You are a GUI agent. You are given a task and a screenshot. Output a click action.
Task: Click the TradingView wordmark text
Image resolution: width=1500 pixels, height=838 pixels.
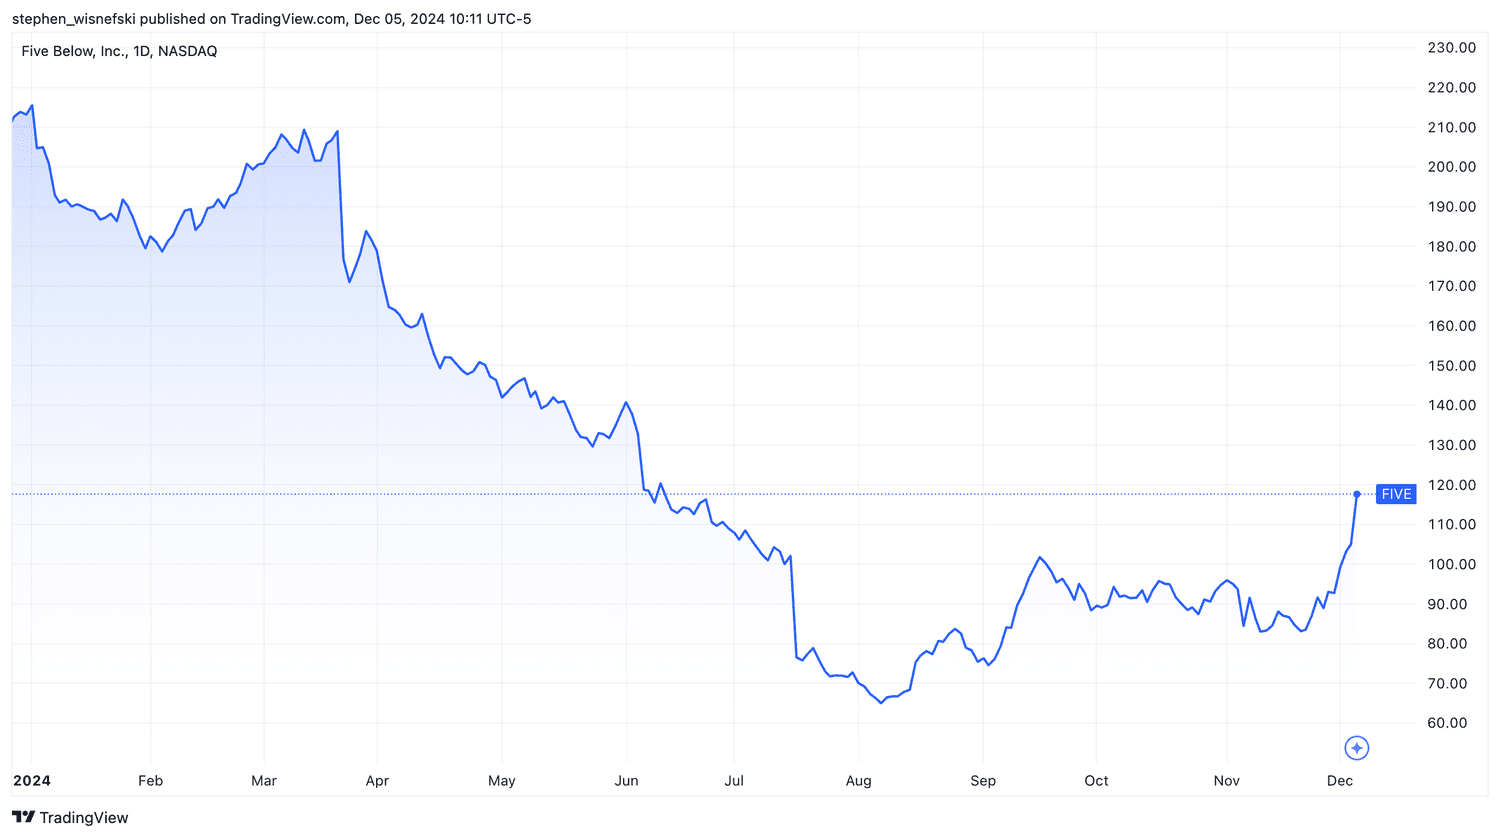[x=84, y=818]
